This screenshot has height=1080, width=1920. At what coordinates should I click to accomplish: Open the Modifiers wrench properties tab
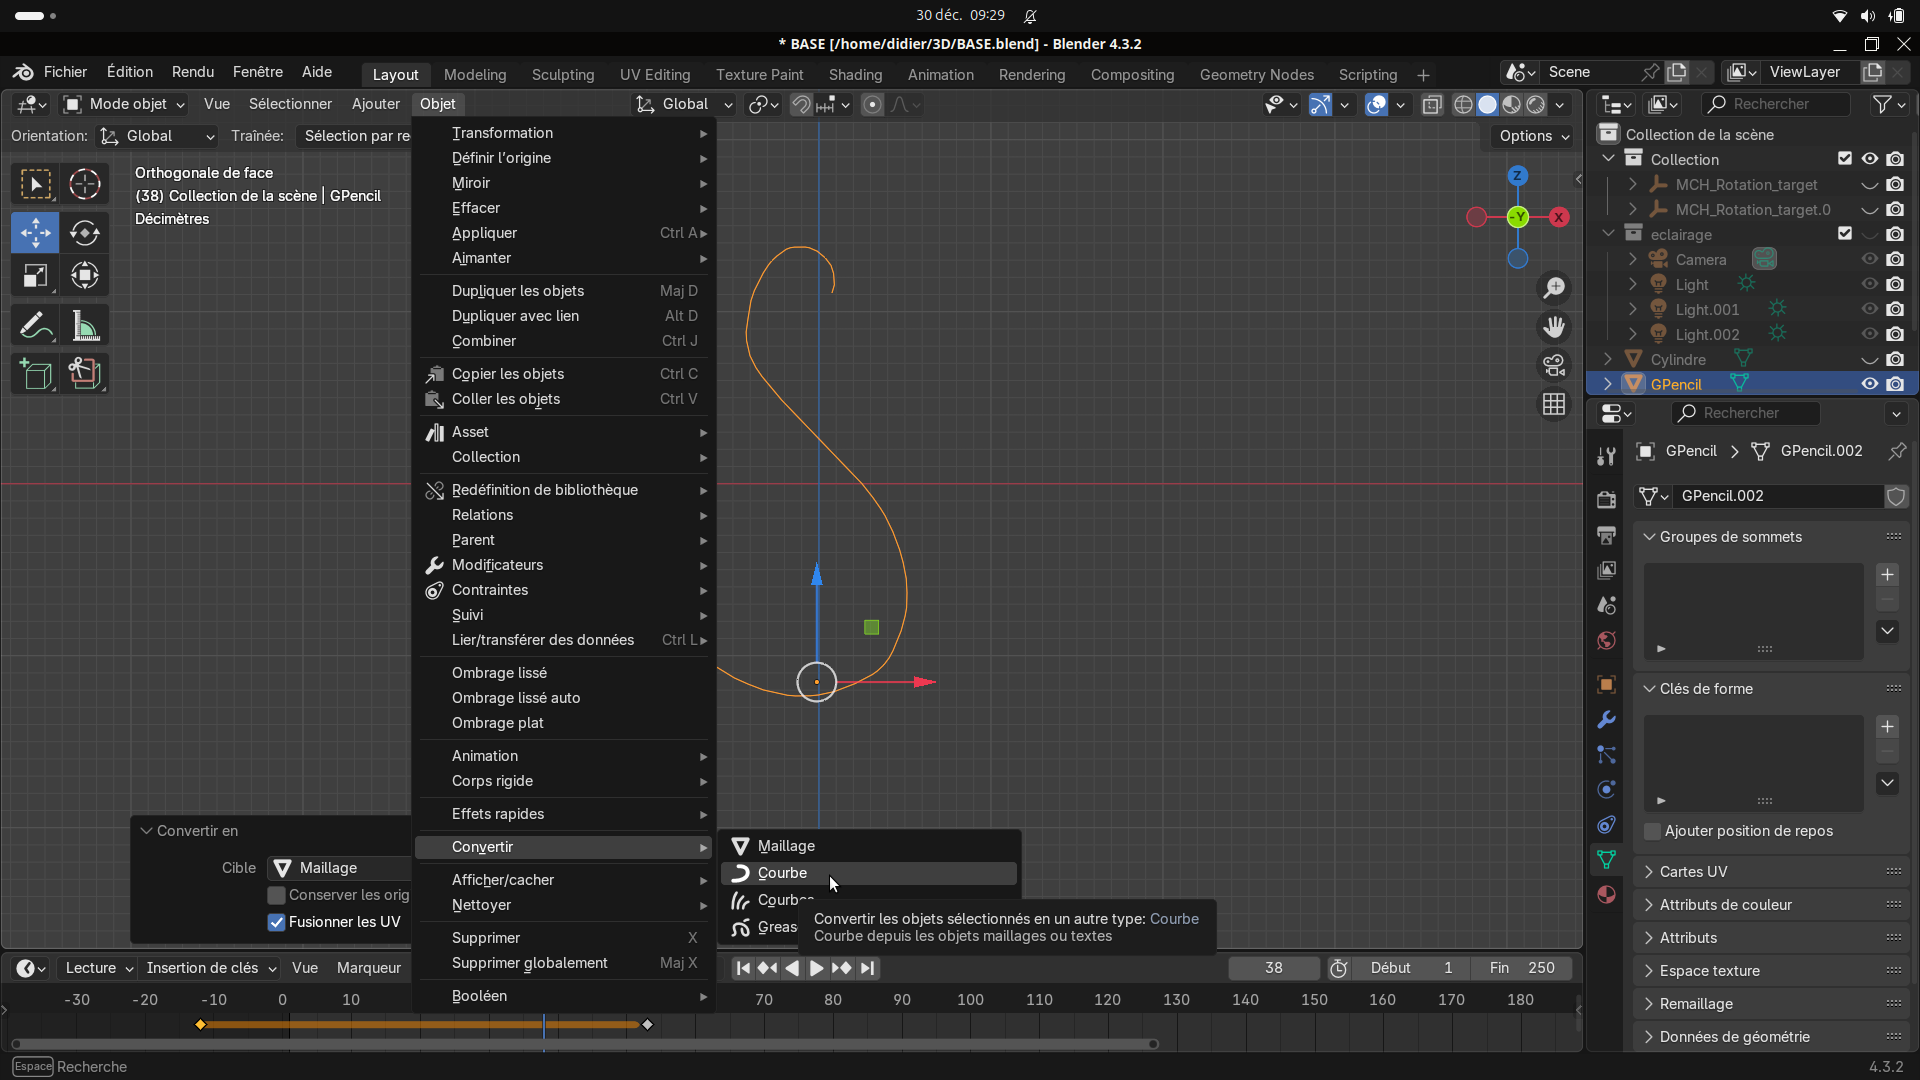(1606, 720)
